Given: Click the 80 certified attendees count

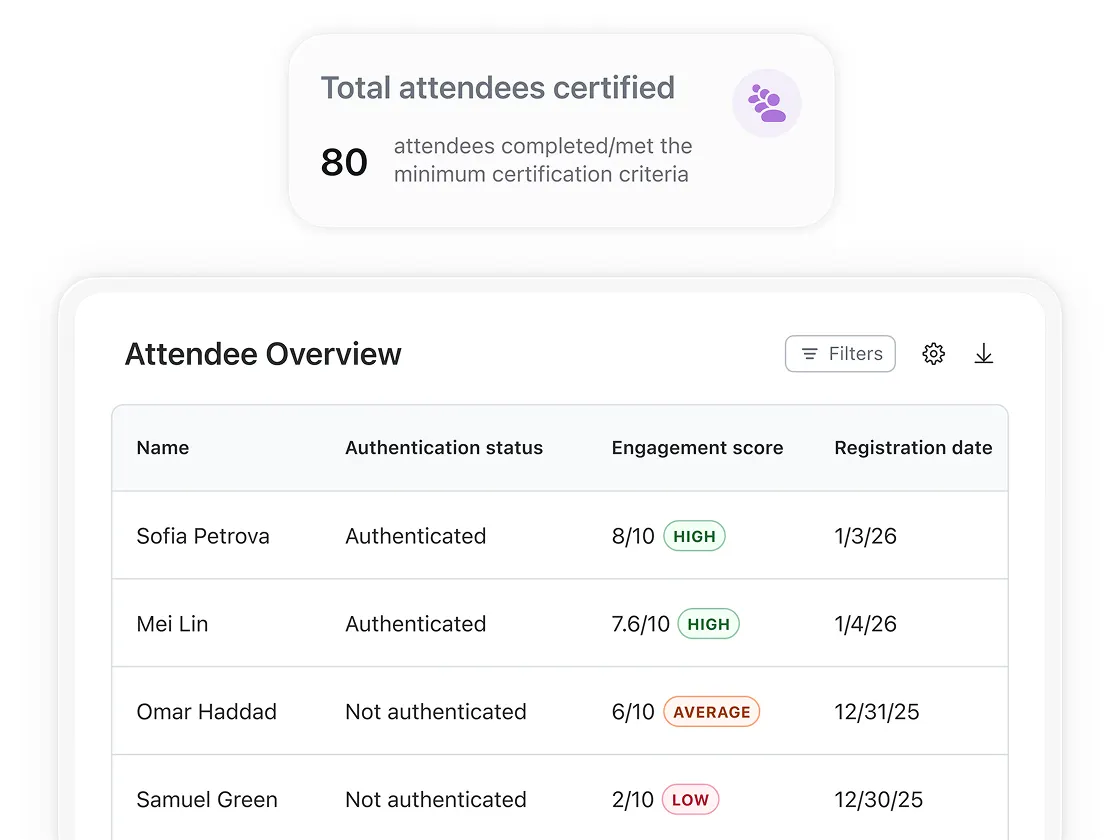Looking at the screenshot, I should coord(344,162).
